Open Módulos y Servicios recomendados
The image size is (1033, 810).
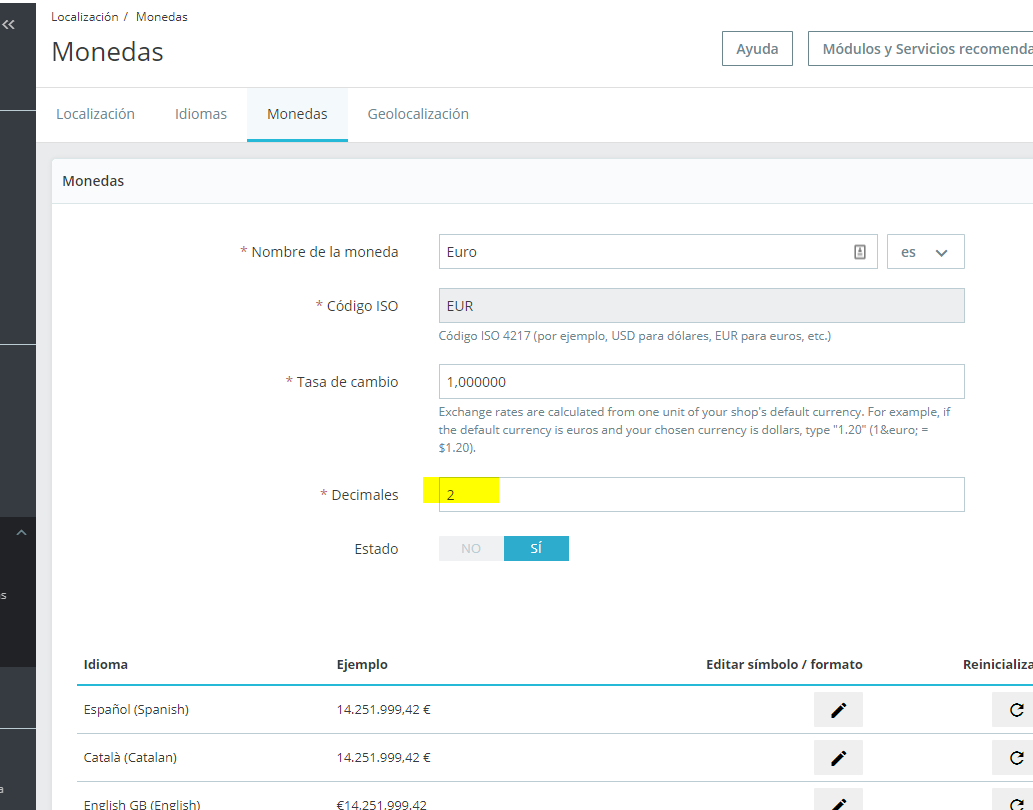(925, 48)
